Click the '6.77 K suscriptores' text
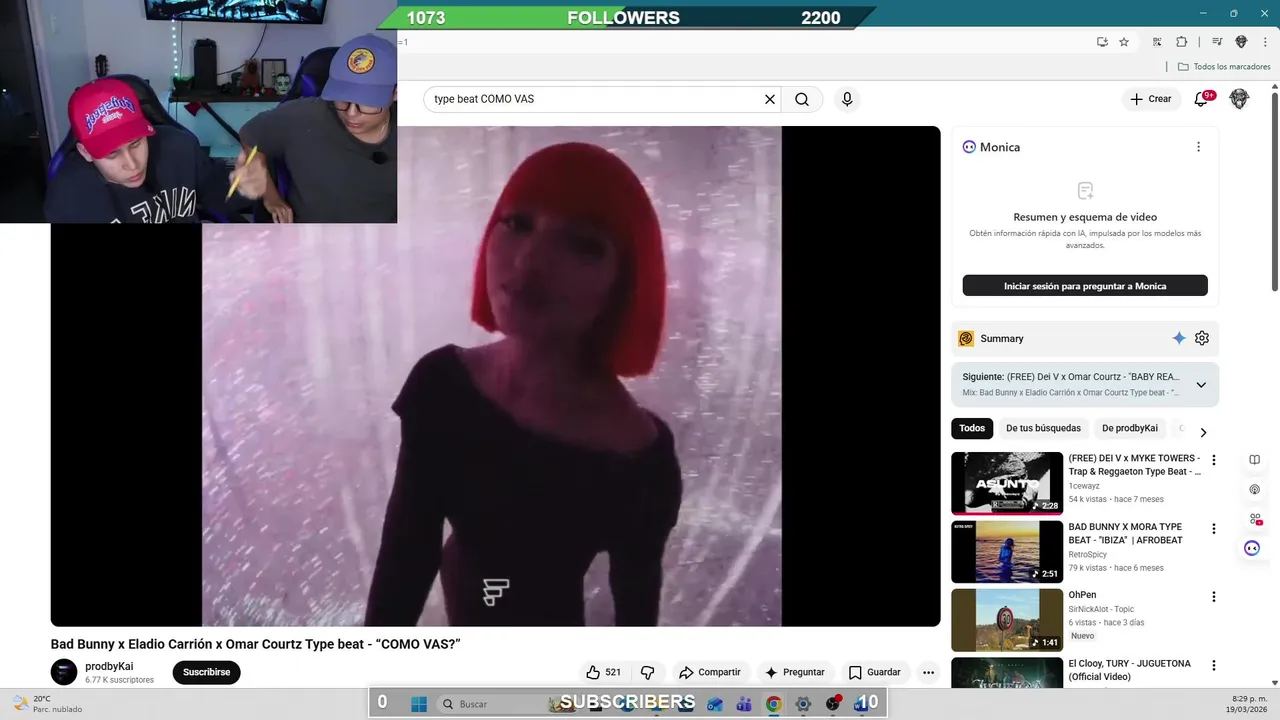This screenshot has width=1280, height=720. tap(119, 680)
